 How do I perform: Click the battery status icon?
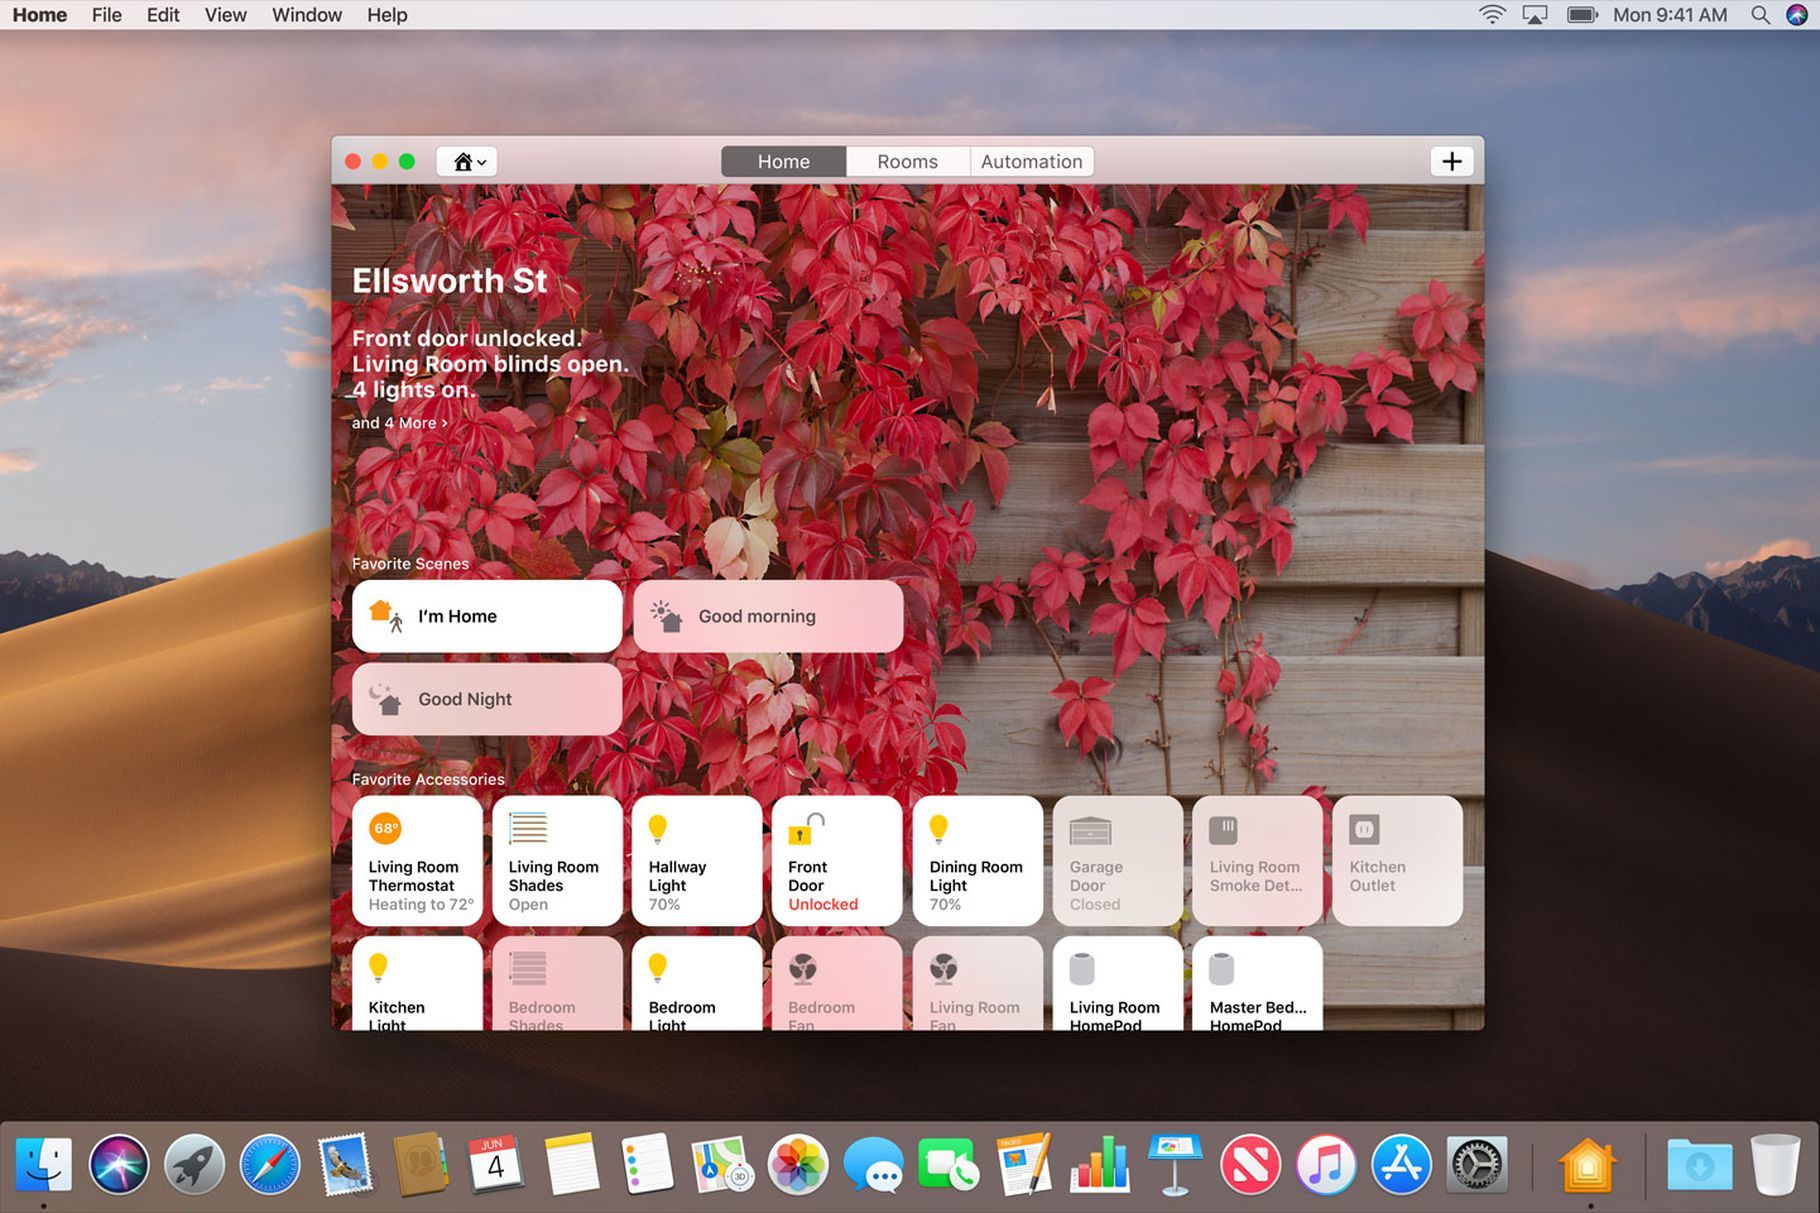pos(1582,15)
